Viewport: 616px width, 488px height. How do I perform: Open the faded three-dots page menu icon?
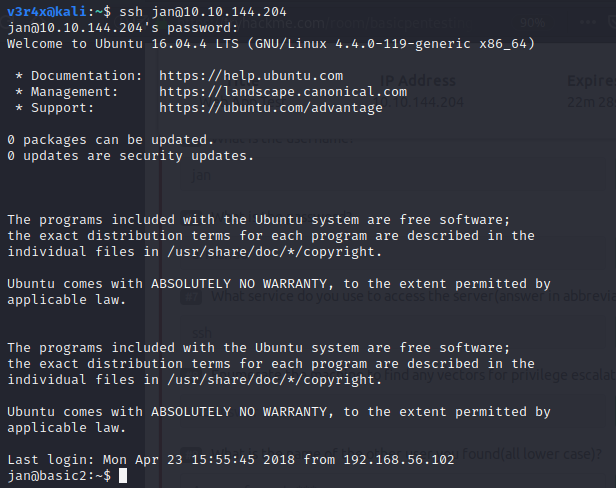point(588,22)
